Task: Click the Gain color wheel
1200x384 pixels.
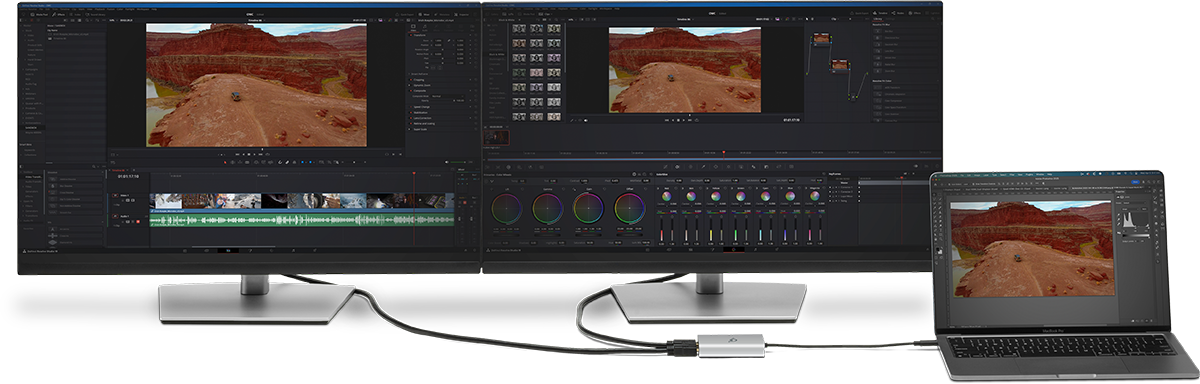Action: [x=588, y=208]
